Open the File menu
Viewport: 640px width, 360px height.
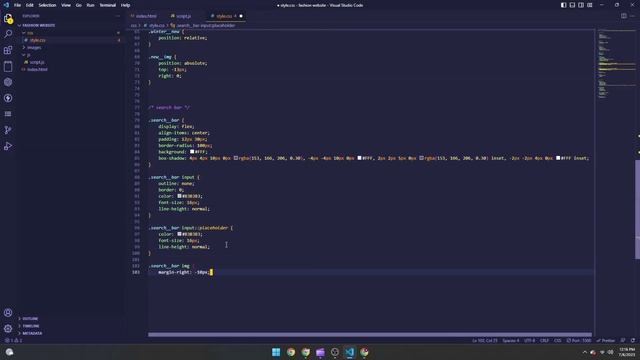[17, 5]
